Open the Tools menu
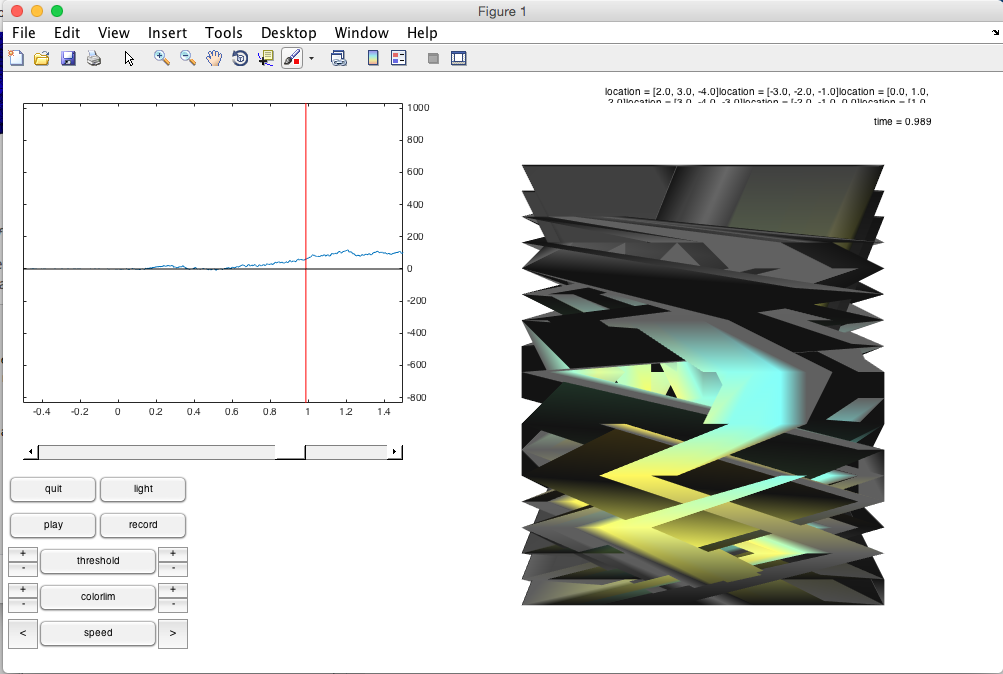This screenshot has height=674, width=1003. [223, 33]
